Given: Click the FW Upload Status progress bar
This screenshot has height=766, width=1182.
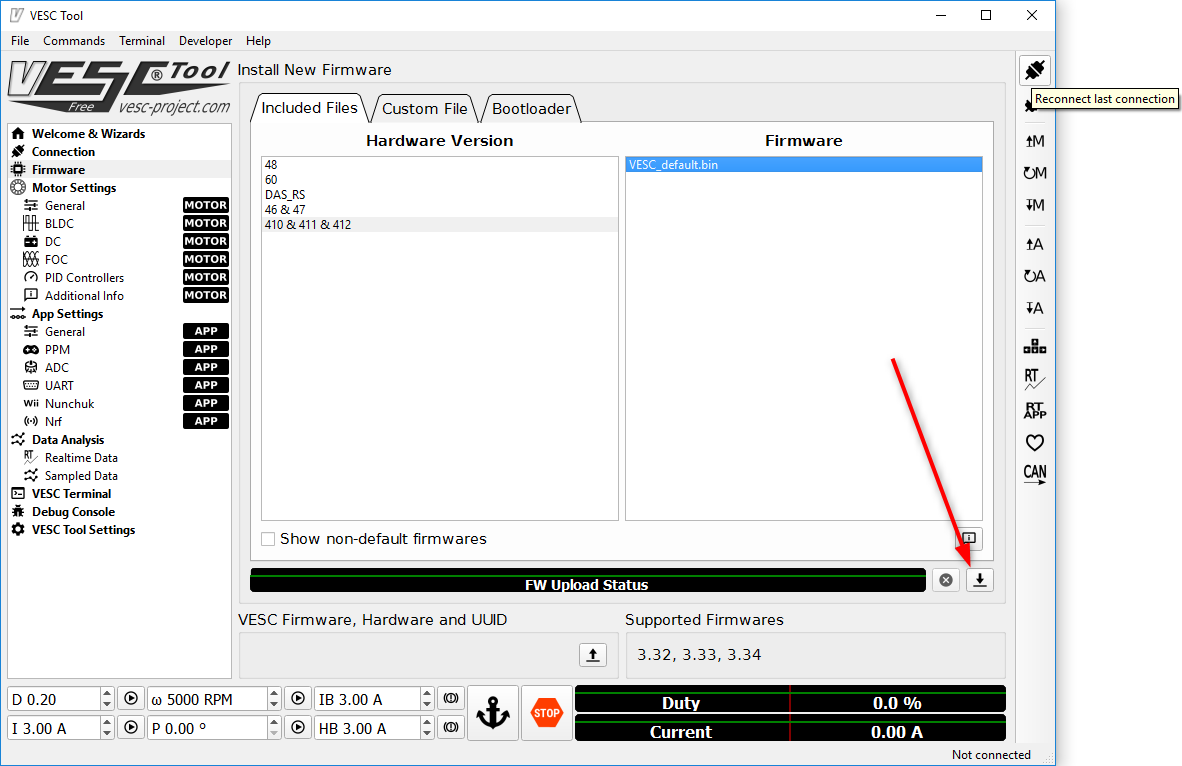Looking at the screenshot, I should [587, 580].
